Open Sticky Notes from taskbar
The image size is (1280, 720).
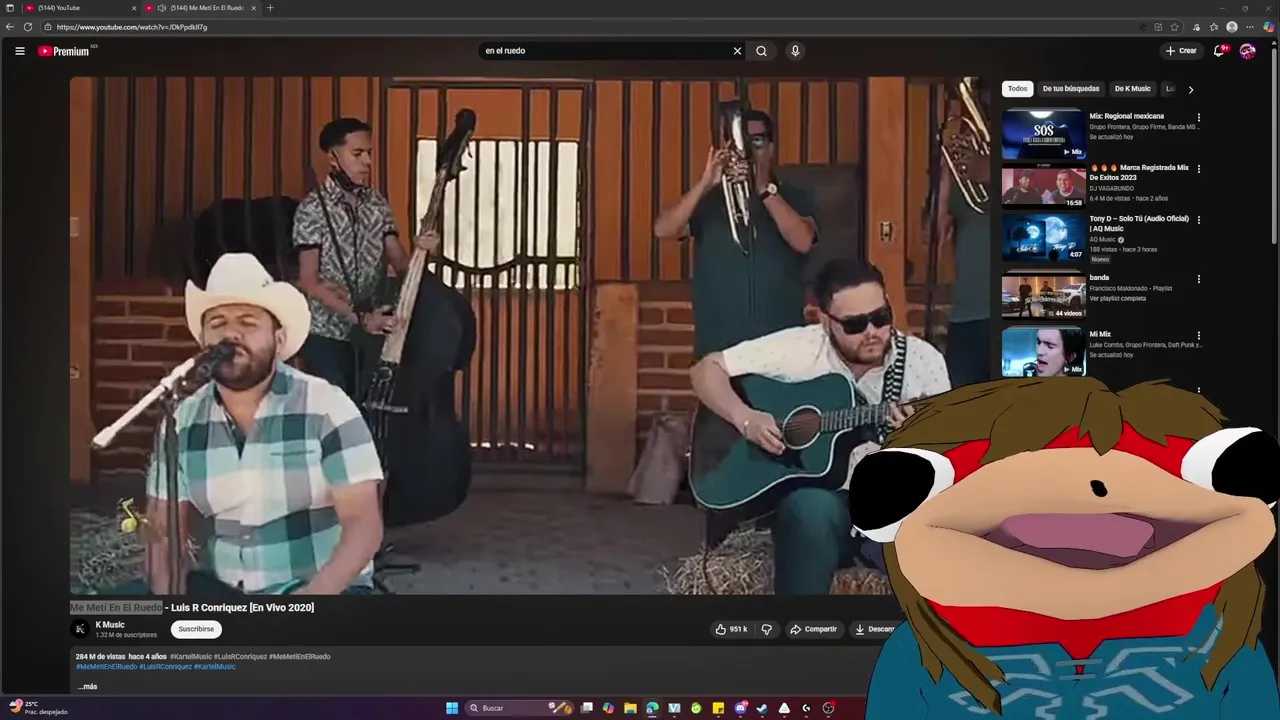718,708
